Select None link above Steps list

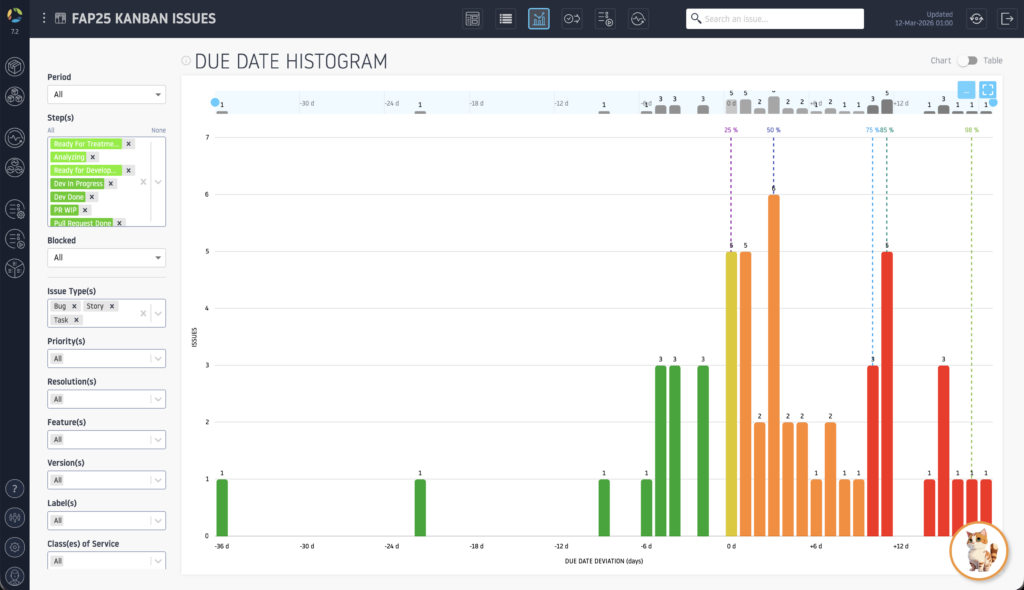point(159,130)
